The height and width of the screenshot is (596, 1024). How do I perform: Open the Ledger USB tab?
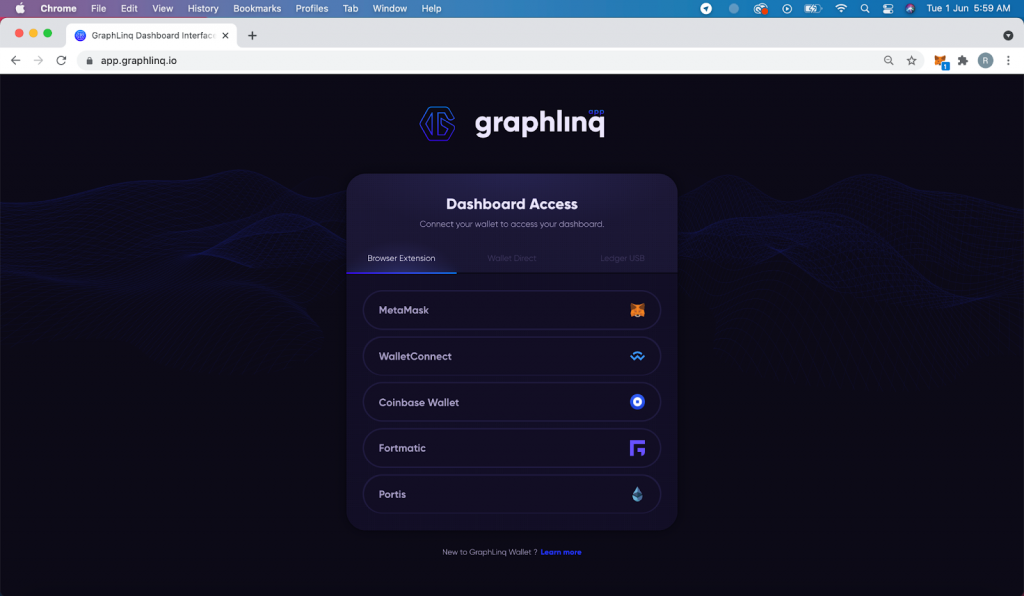click(x=622, y=259)
